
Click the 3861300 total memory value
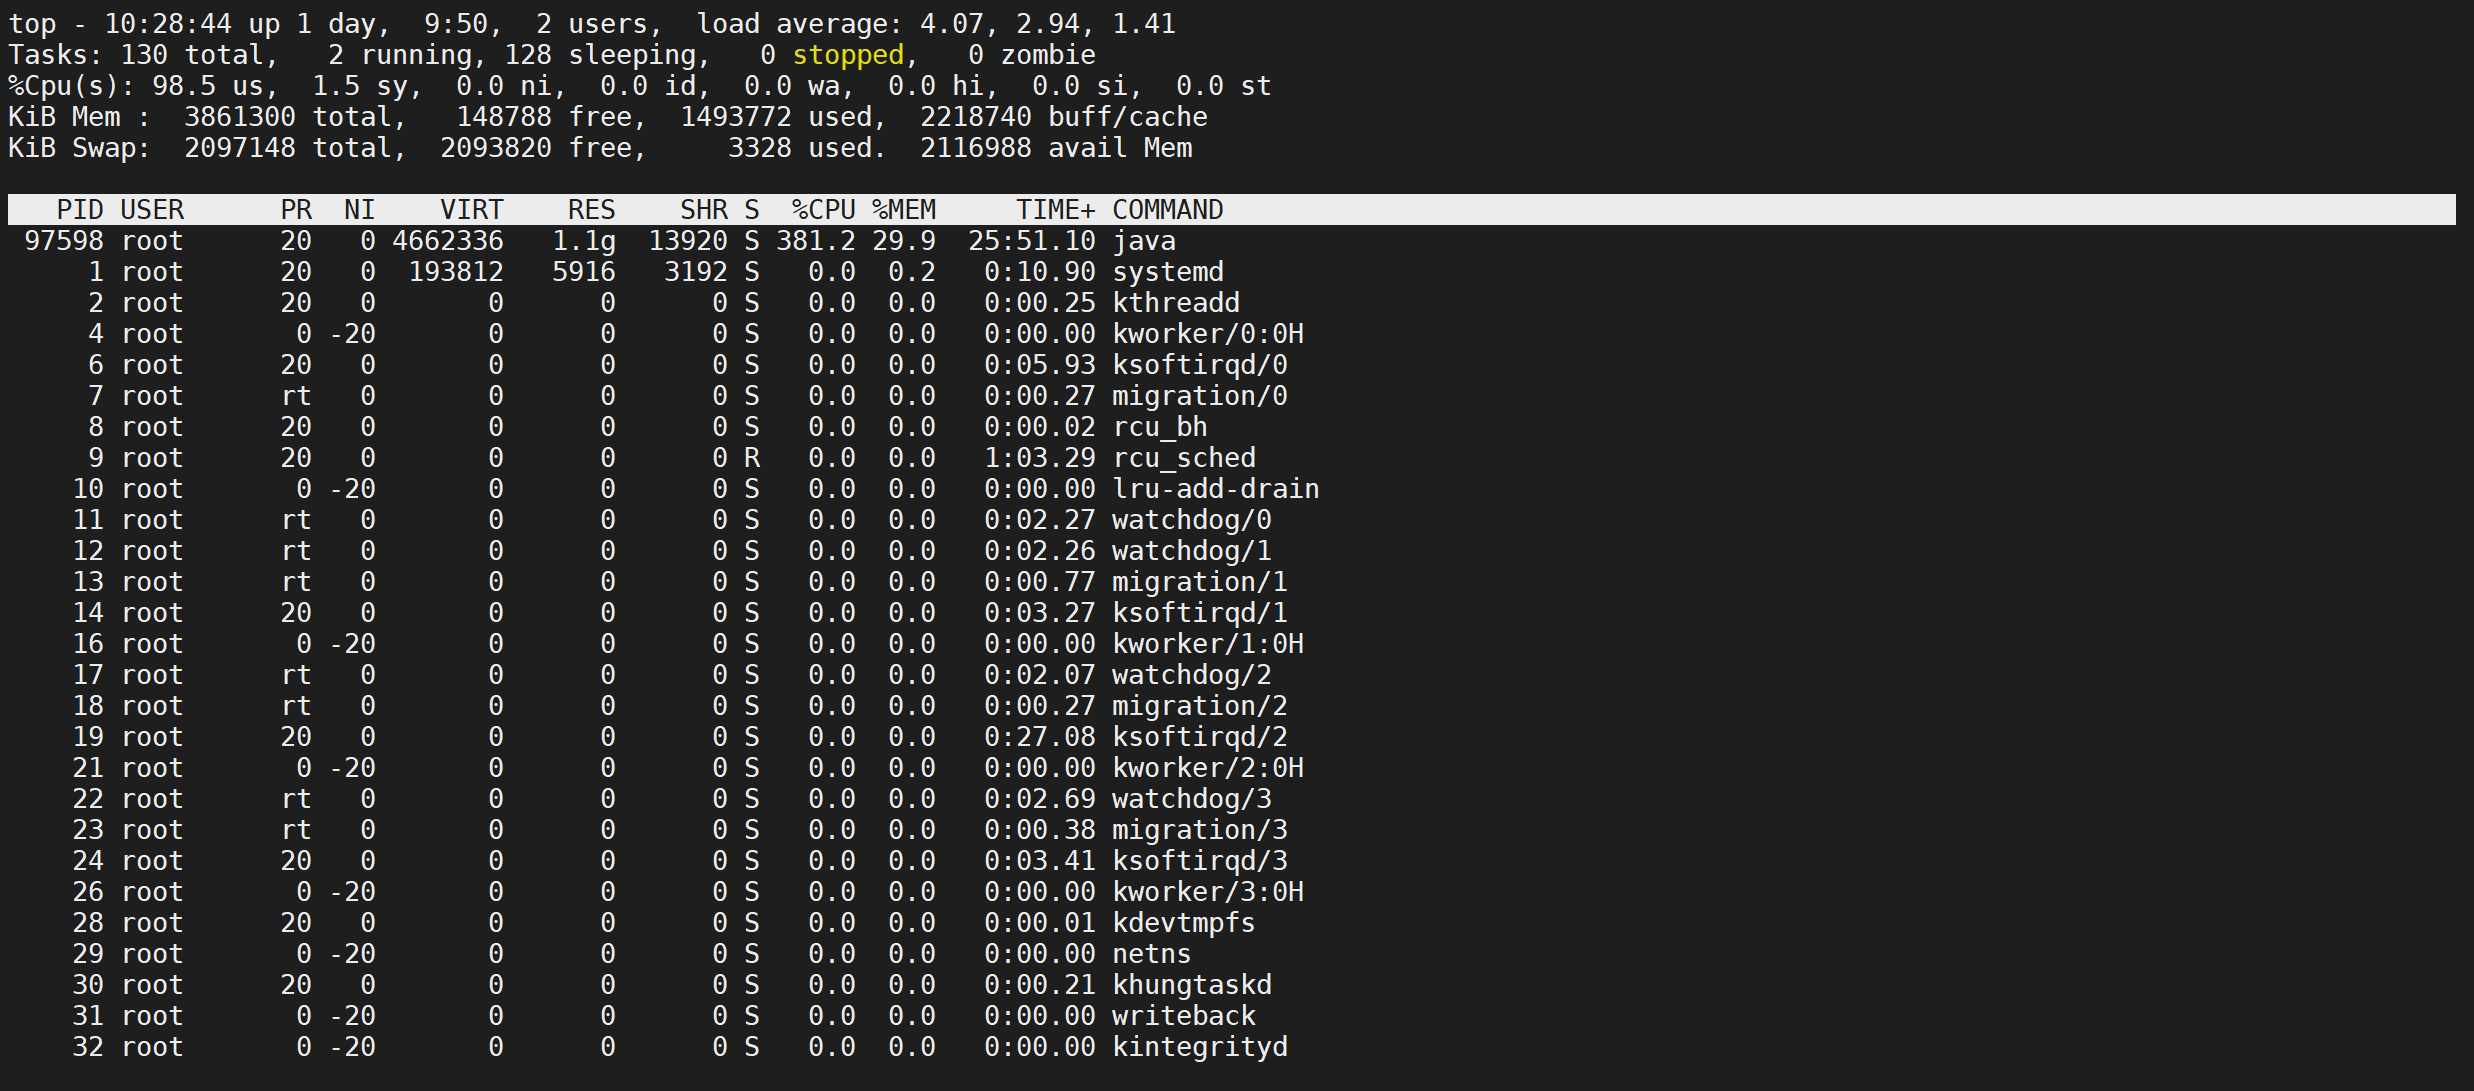click(240, 117)
